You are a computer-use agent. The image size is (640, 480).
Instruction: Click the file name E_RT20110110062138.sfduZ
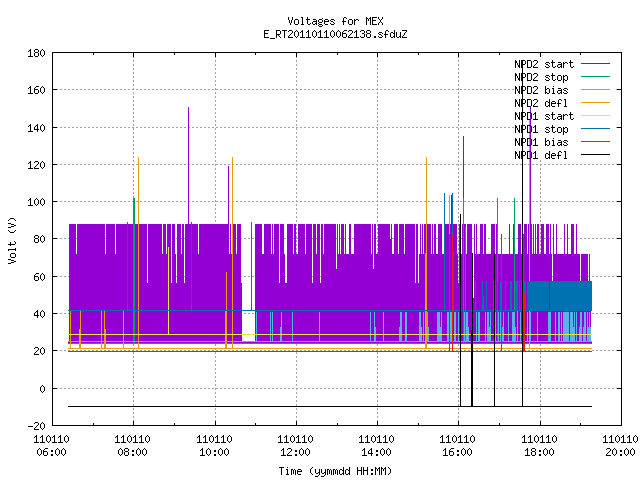[x=335, y=34]
